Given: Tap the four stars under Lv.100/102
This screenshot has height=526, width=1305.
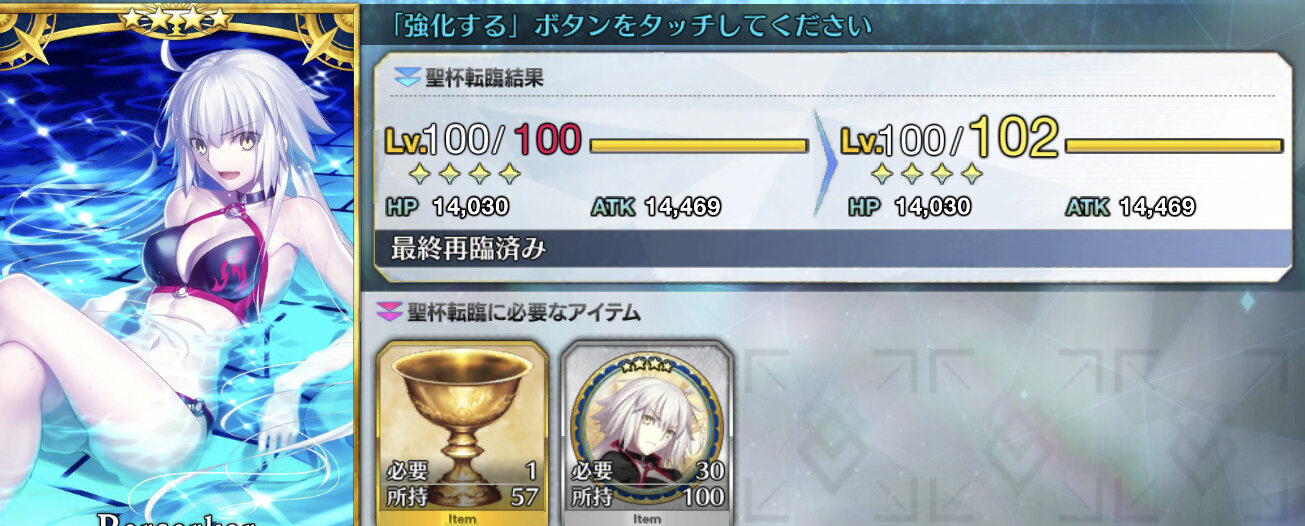Looking at the screenshot, I should click(x=928, y=175).
